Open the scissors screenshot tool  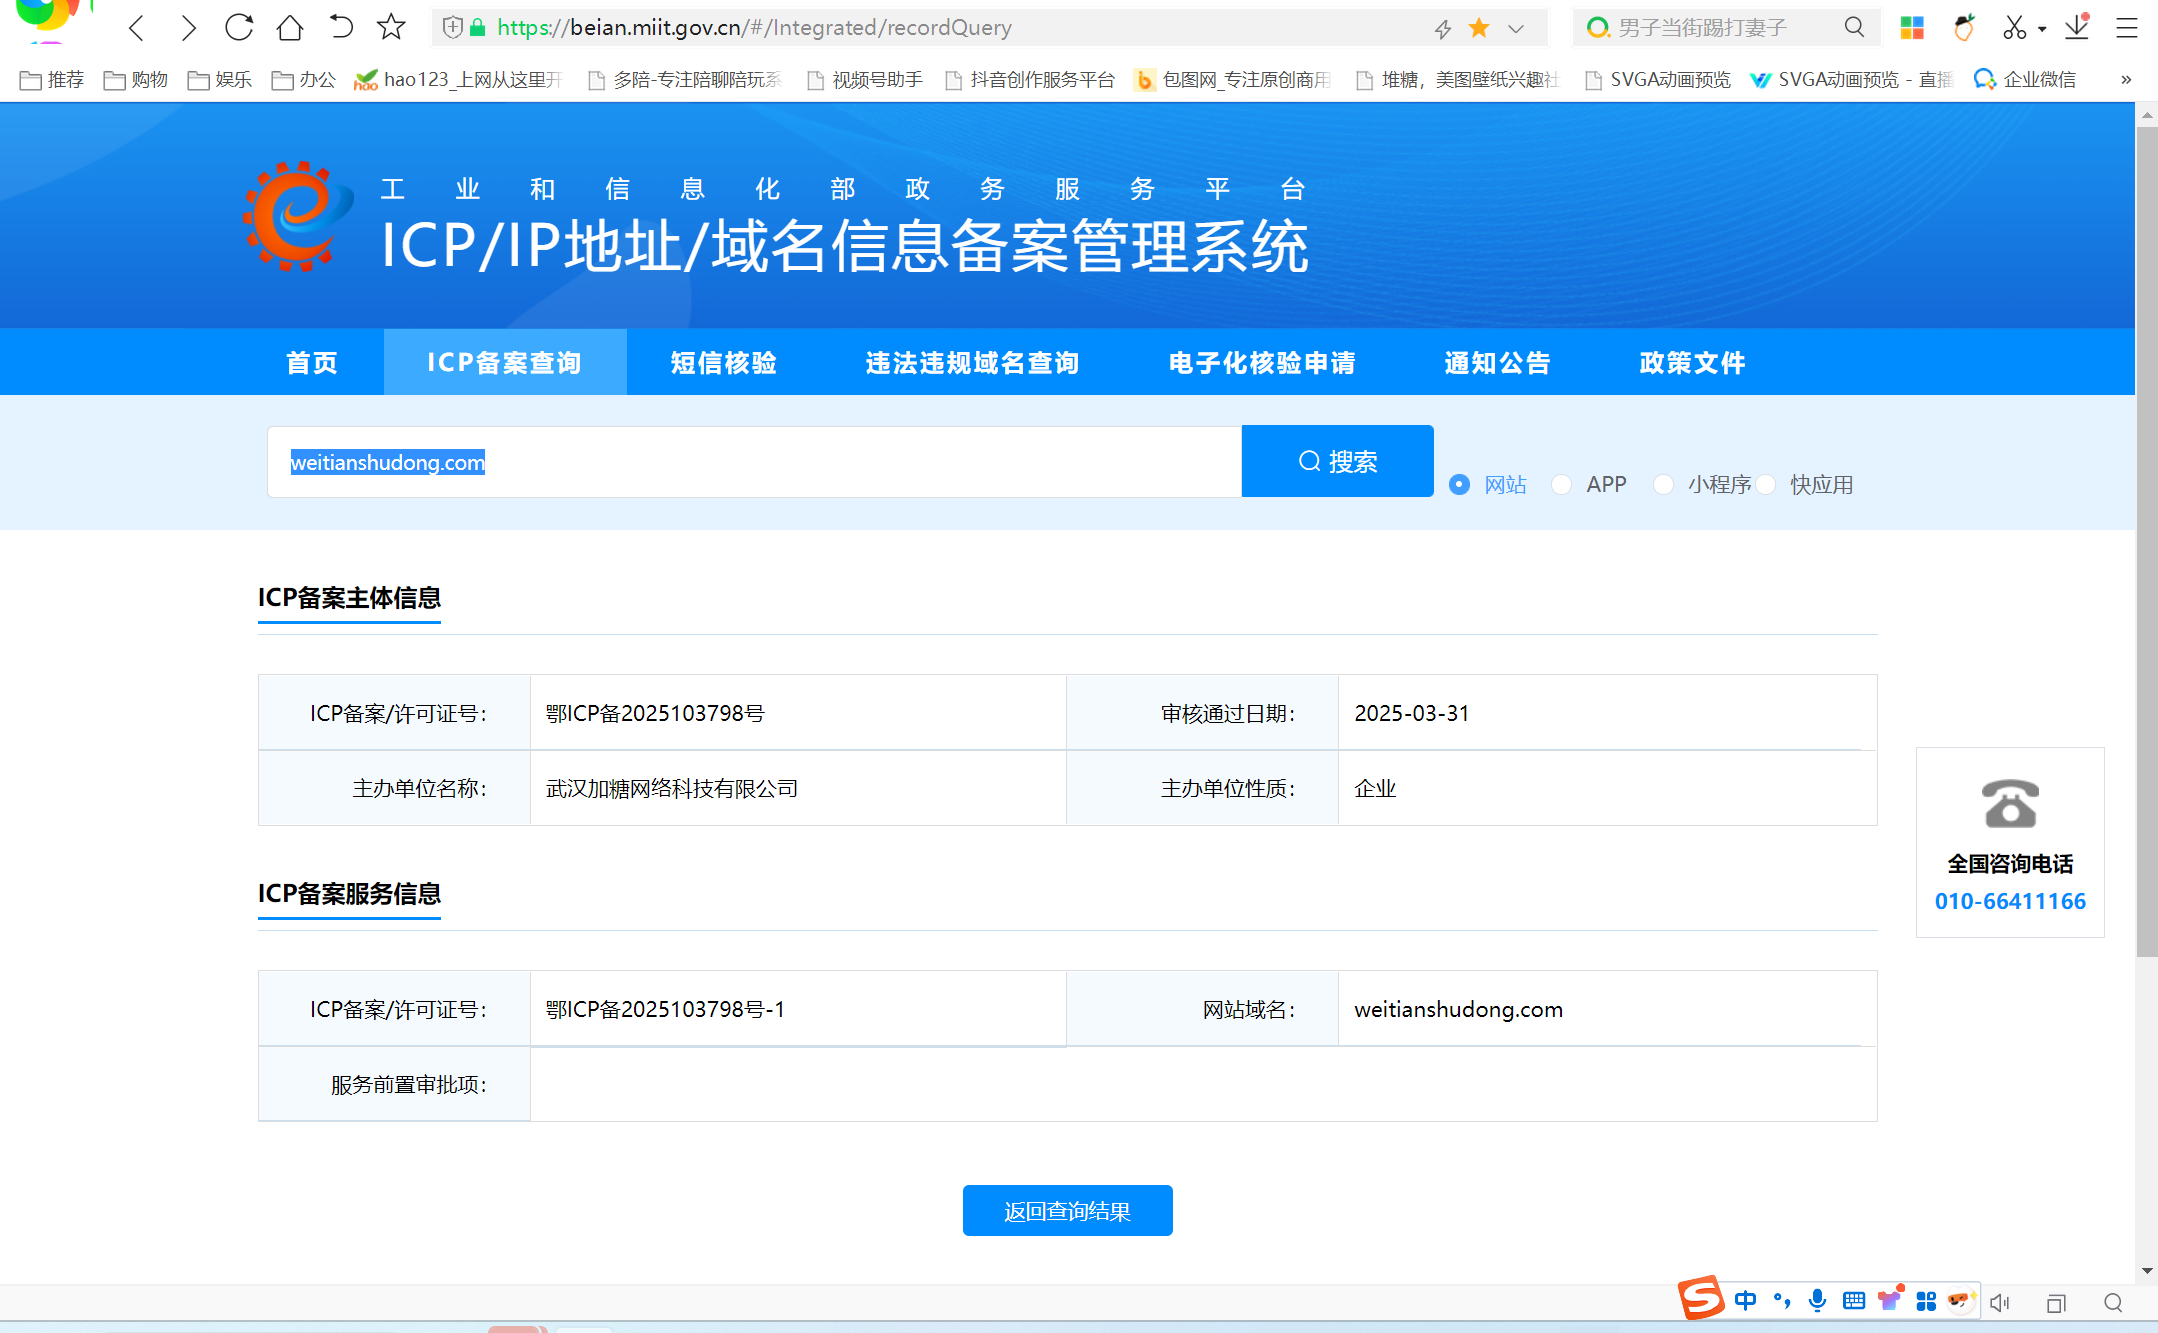click(x=2013, y=27)
